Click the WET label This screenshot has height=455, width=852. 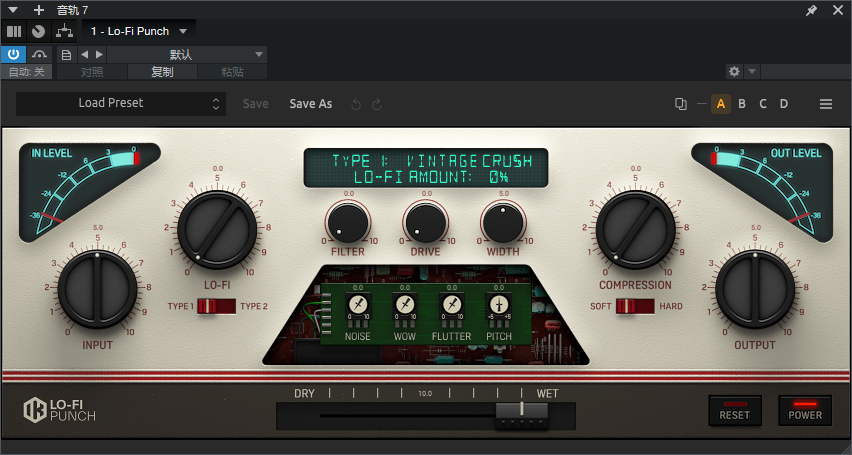[x=548, y=394]
